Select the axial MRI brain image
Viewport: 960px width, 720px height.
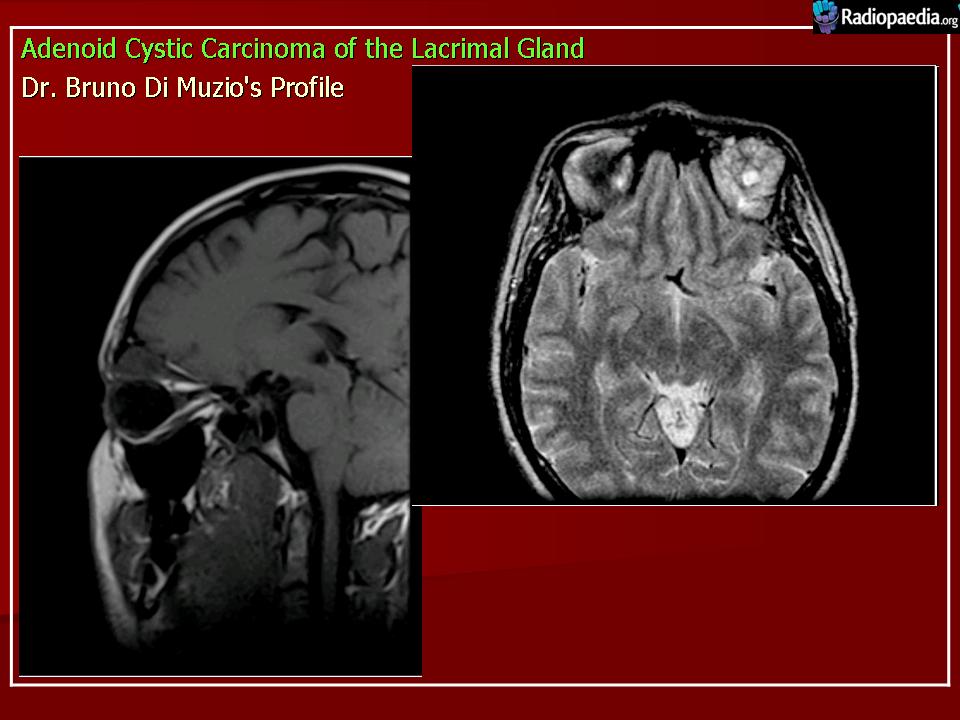[674, 285]
